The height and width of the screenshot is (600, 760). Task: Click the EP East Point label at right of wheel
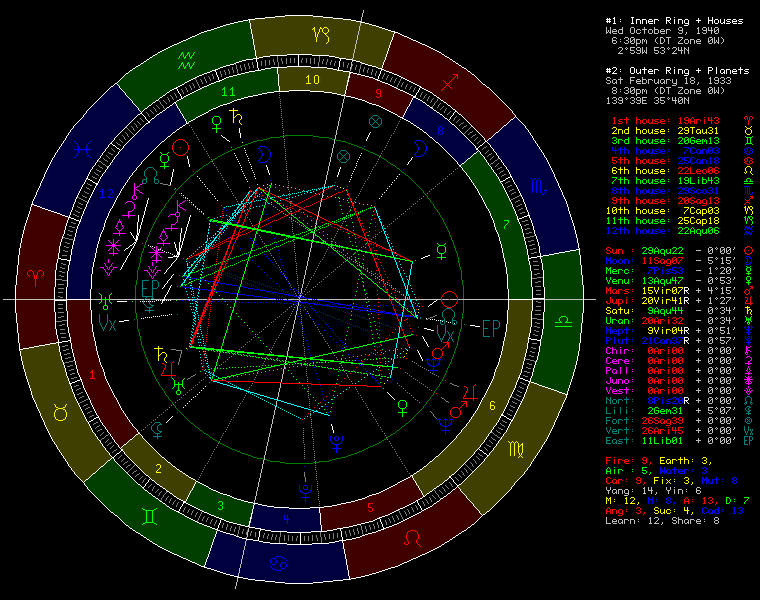click(x=491, y=329)
